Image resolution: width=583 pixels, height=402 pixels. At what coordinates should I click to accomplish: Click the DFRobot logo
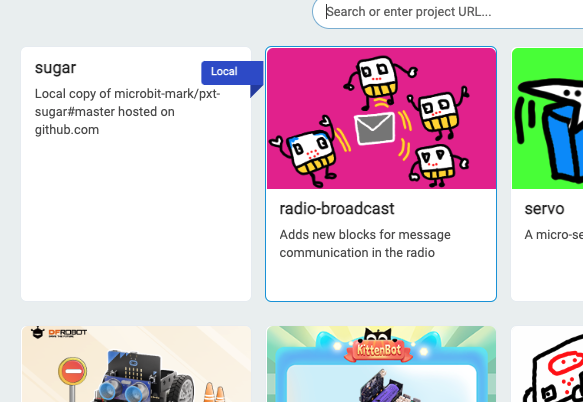pyautogui.click(x=59, y=332)
